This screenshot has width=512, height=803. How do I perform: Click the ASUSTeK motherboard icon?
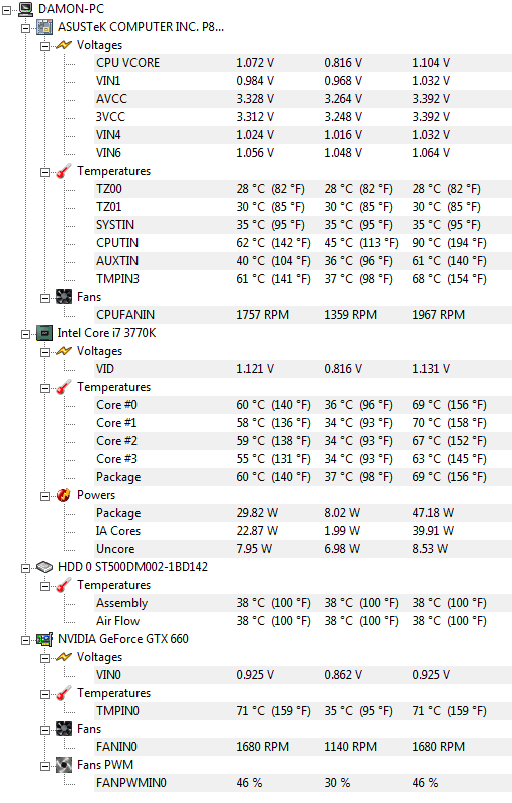point(45,27)
